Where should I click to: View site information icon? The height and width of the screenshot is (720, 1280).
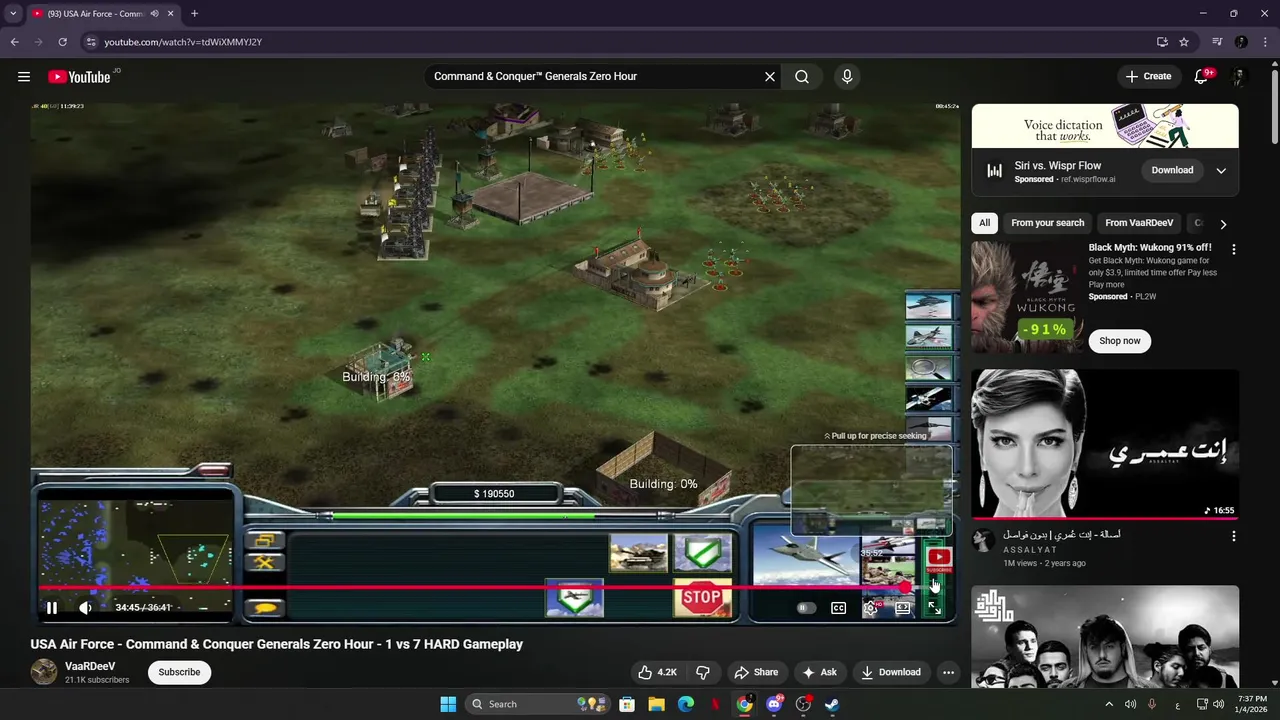click(91, 42)
